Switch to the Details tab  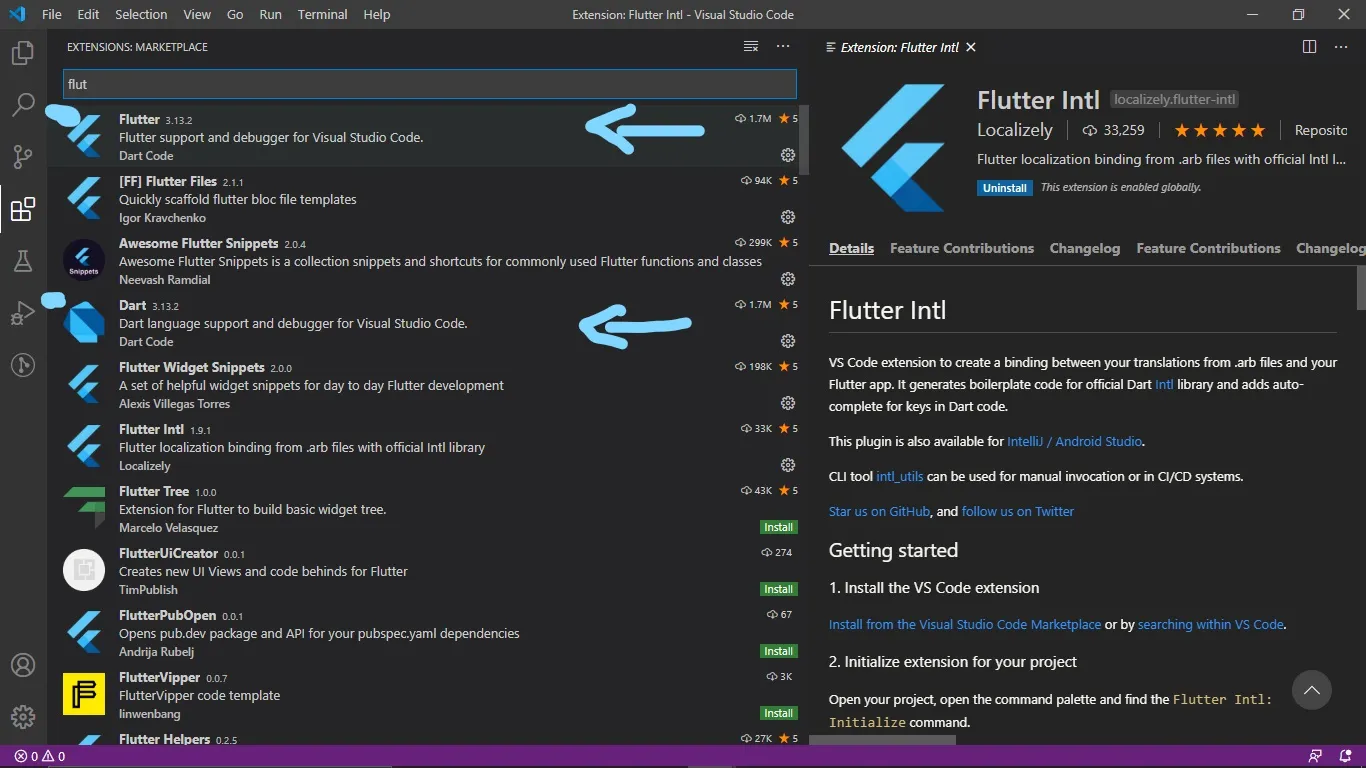click(x=852, y=248)
